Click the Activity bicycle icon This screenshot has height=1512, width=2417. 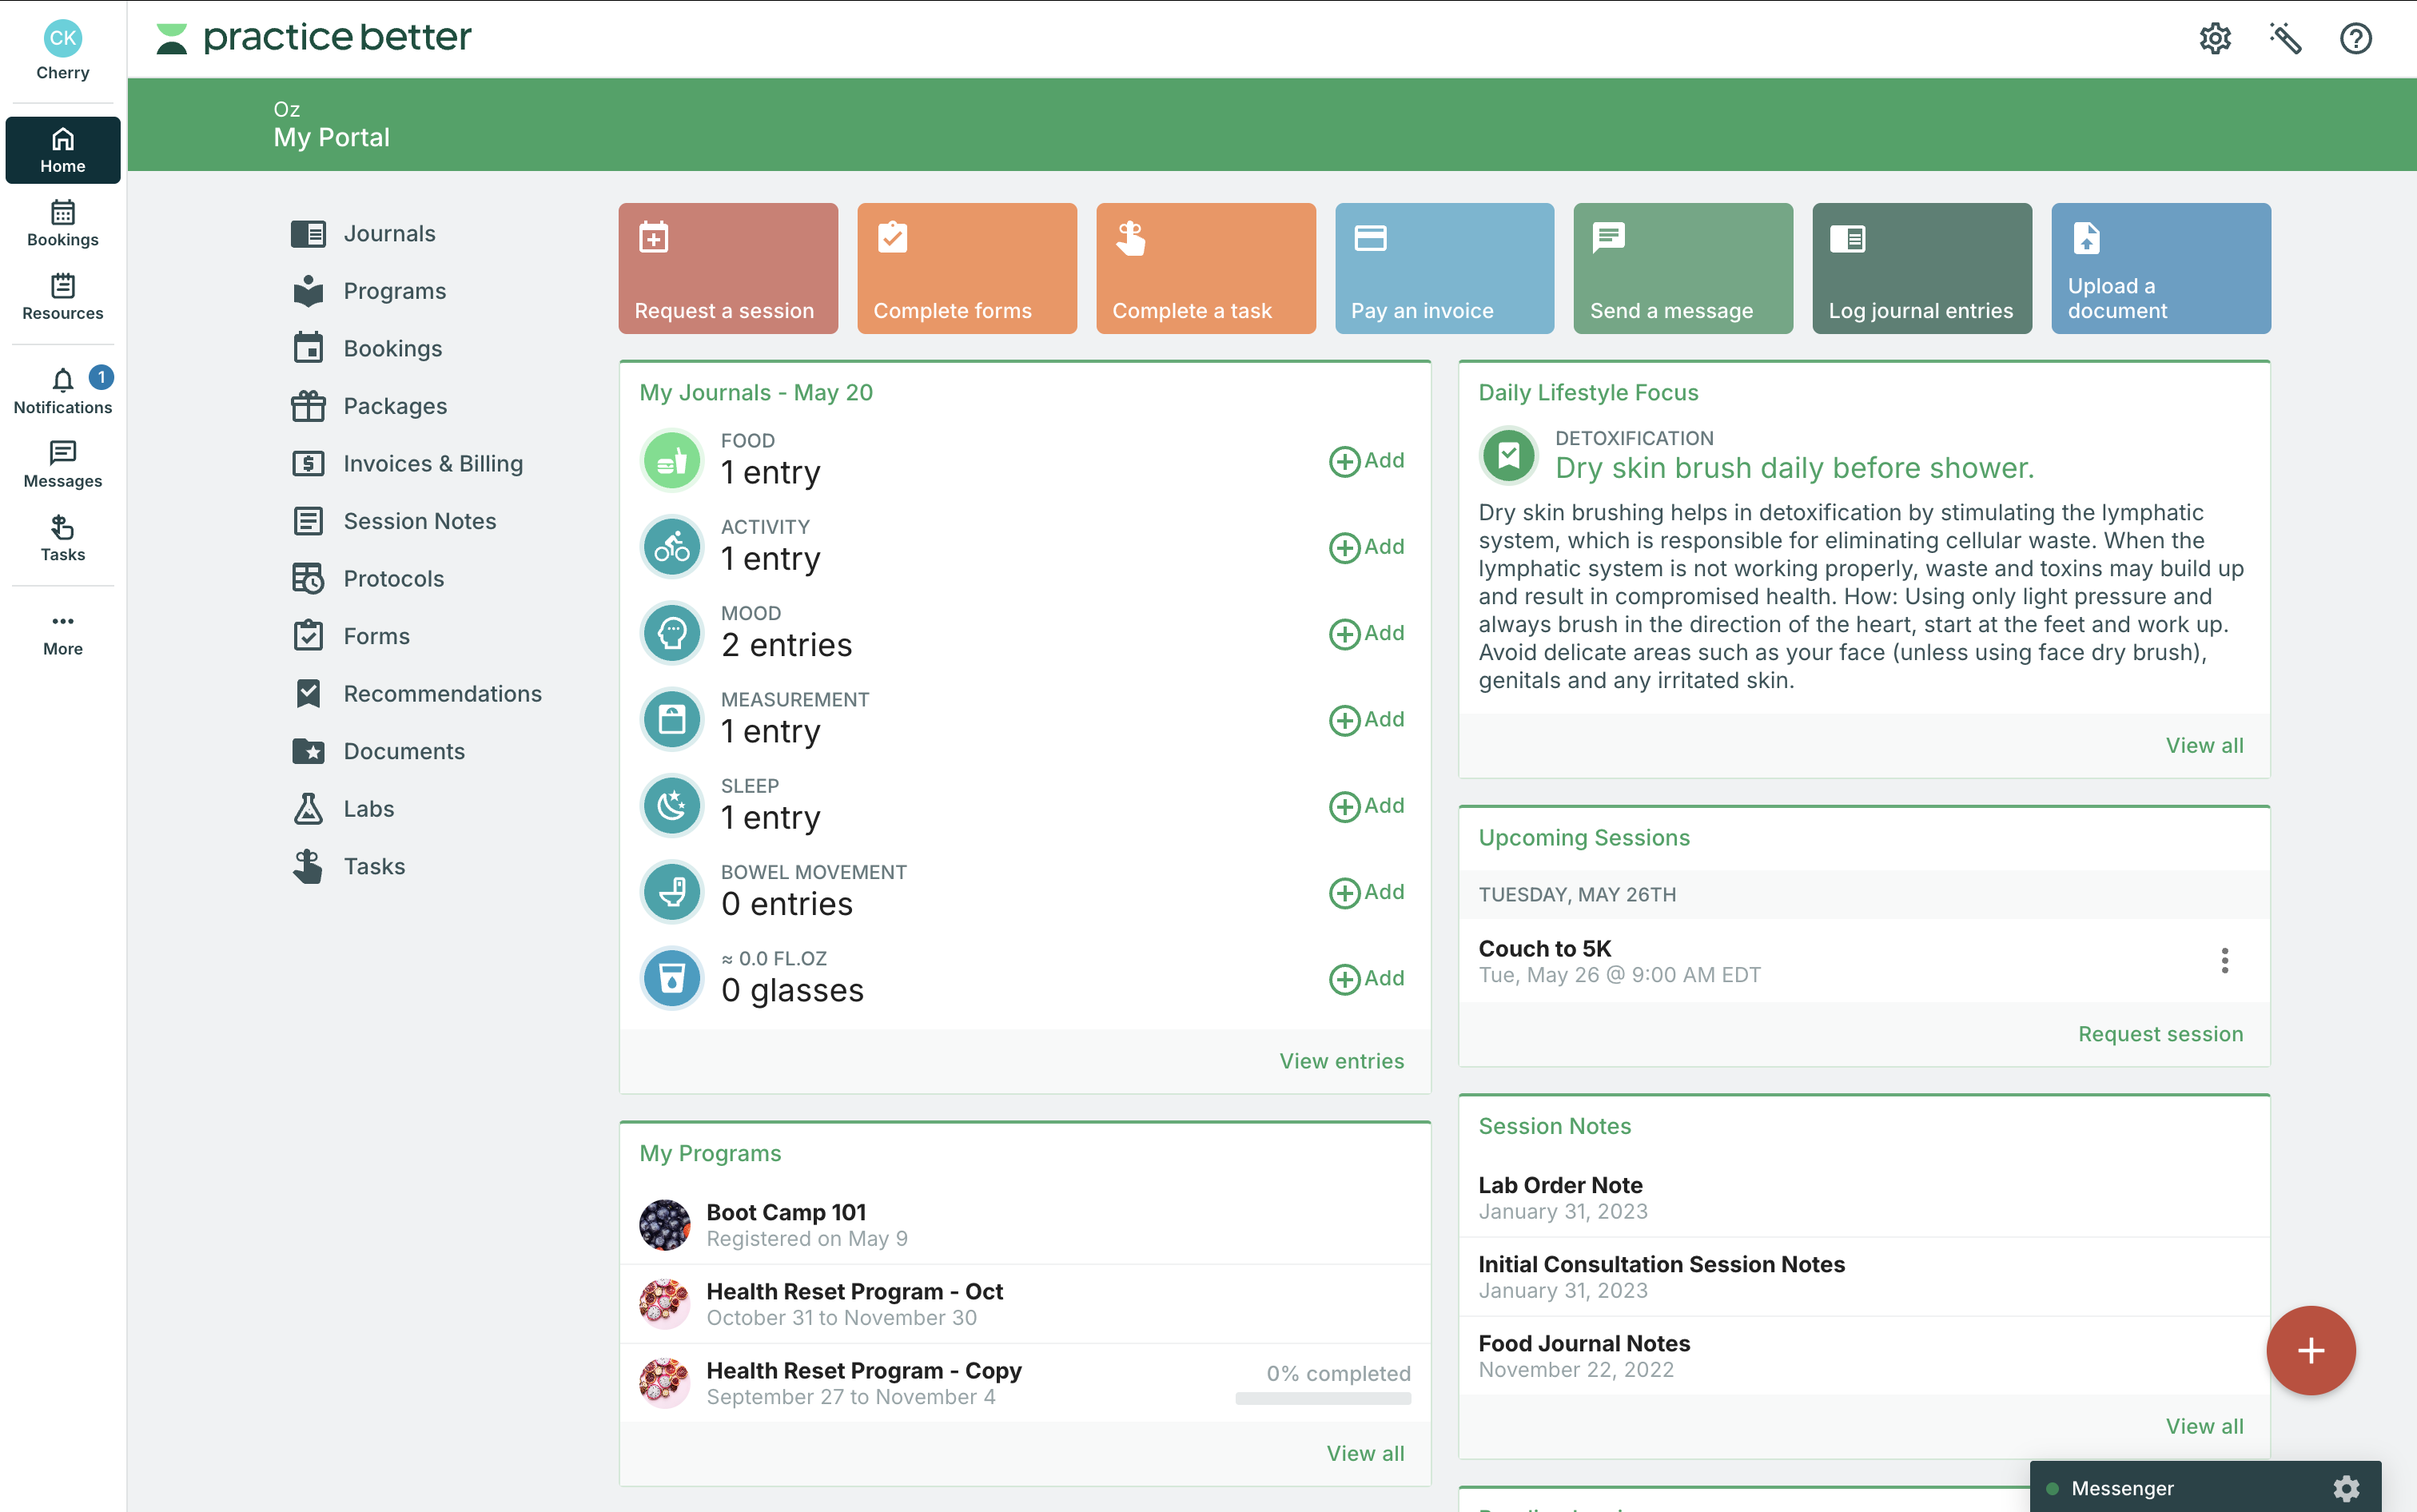tap(672, 547)
